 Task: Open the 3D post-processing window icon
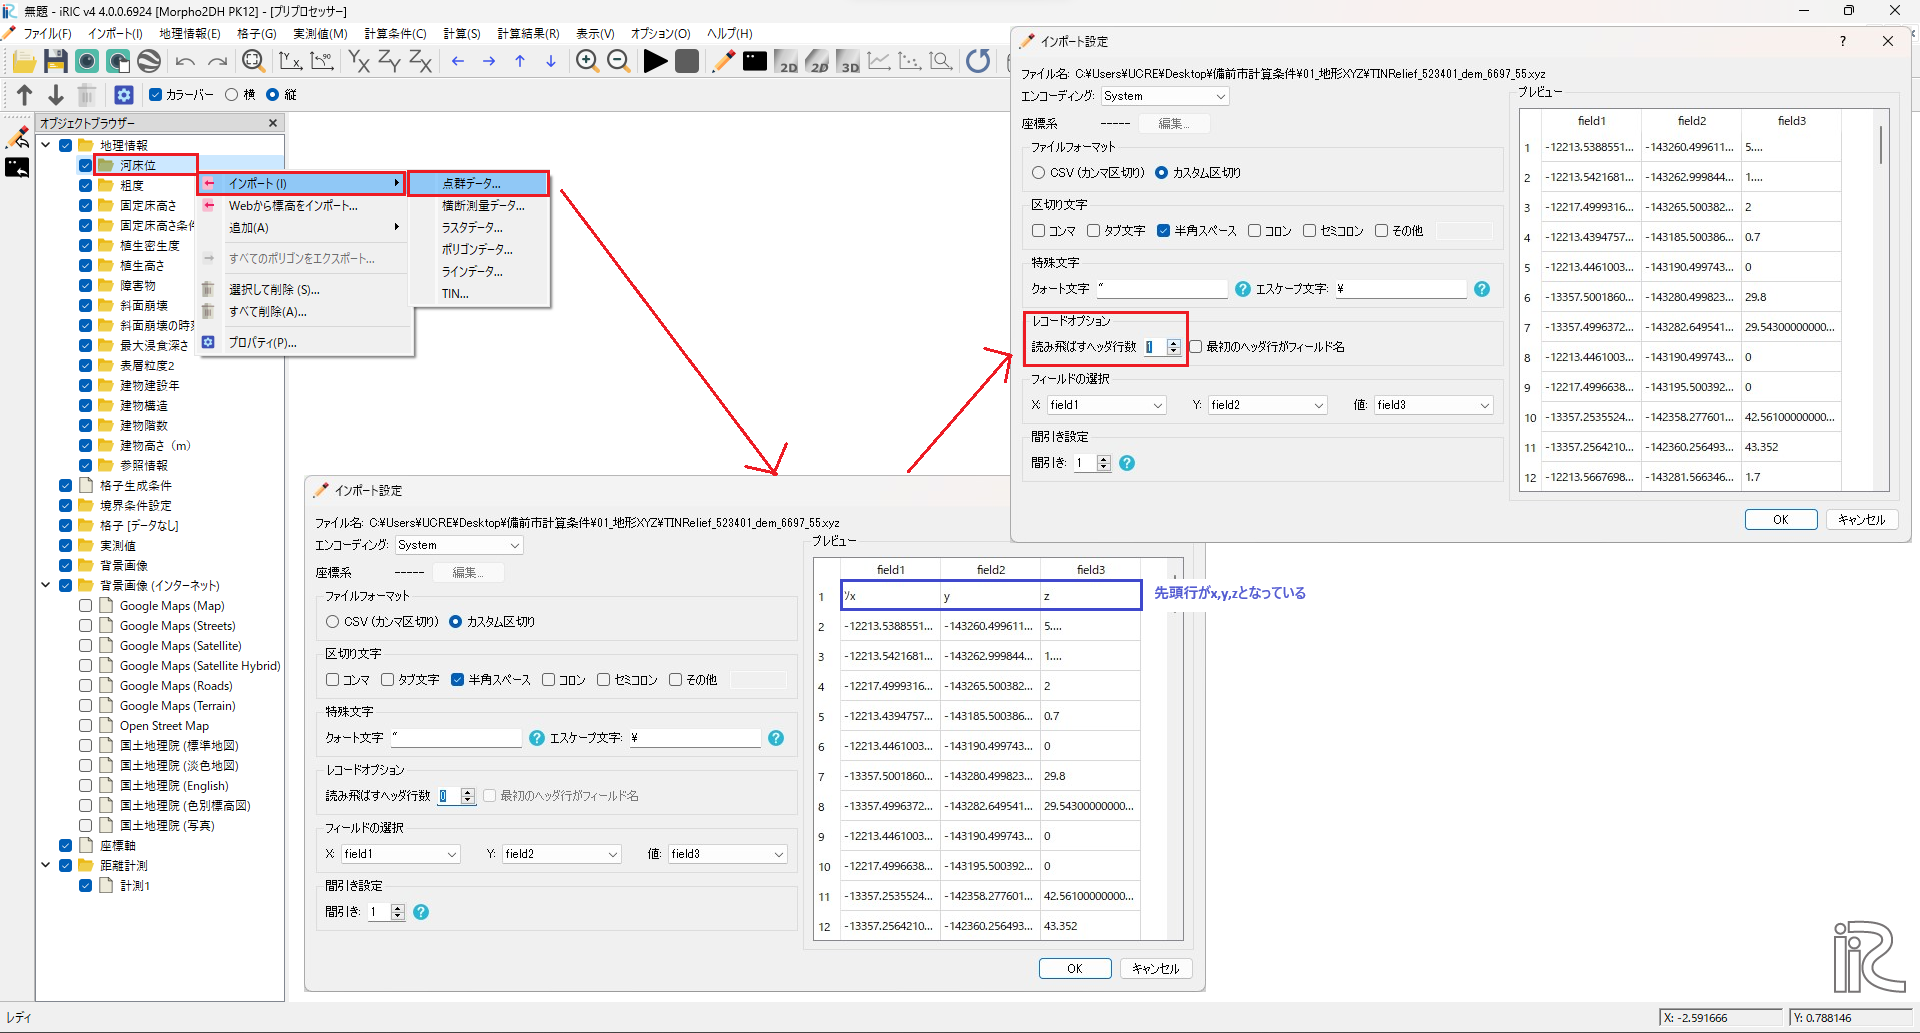pyautogui.click(x=849, y=62)
